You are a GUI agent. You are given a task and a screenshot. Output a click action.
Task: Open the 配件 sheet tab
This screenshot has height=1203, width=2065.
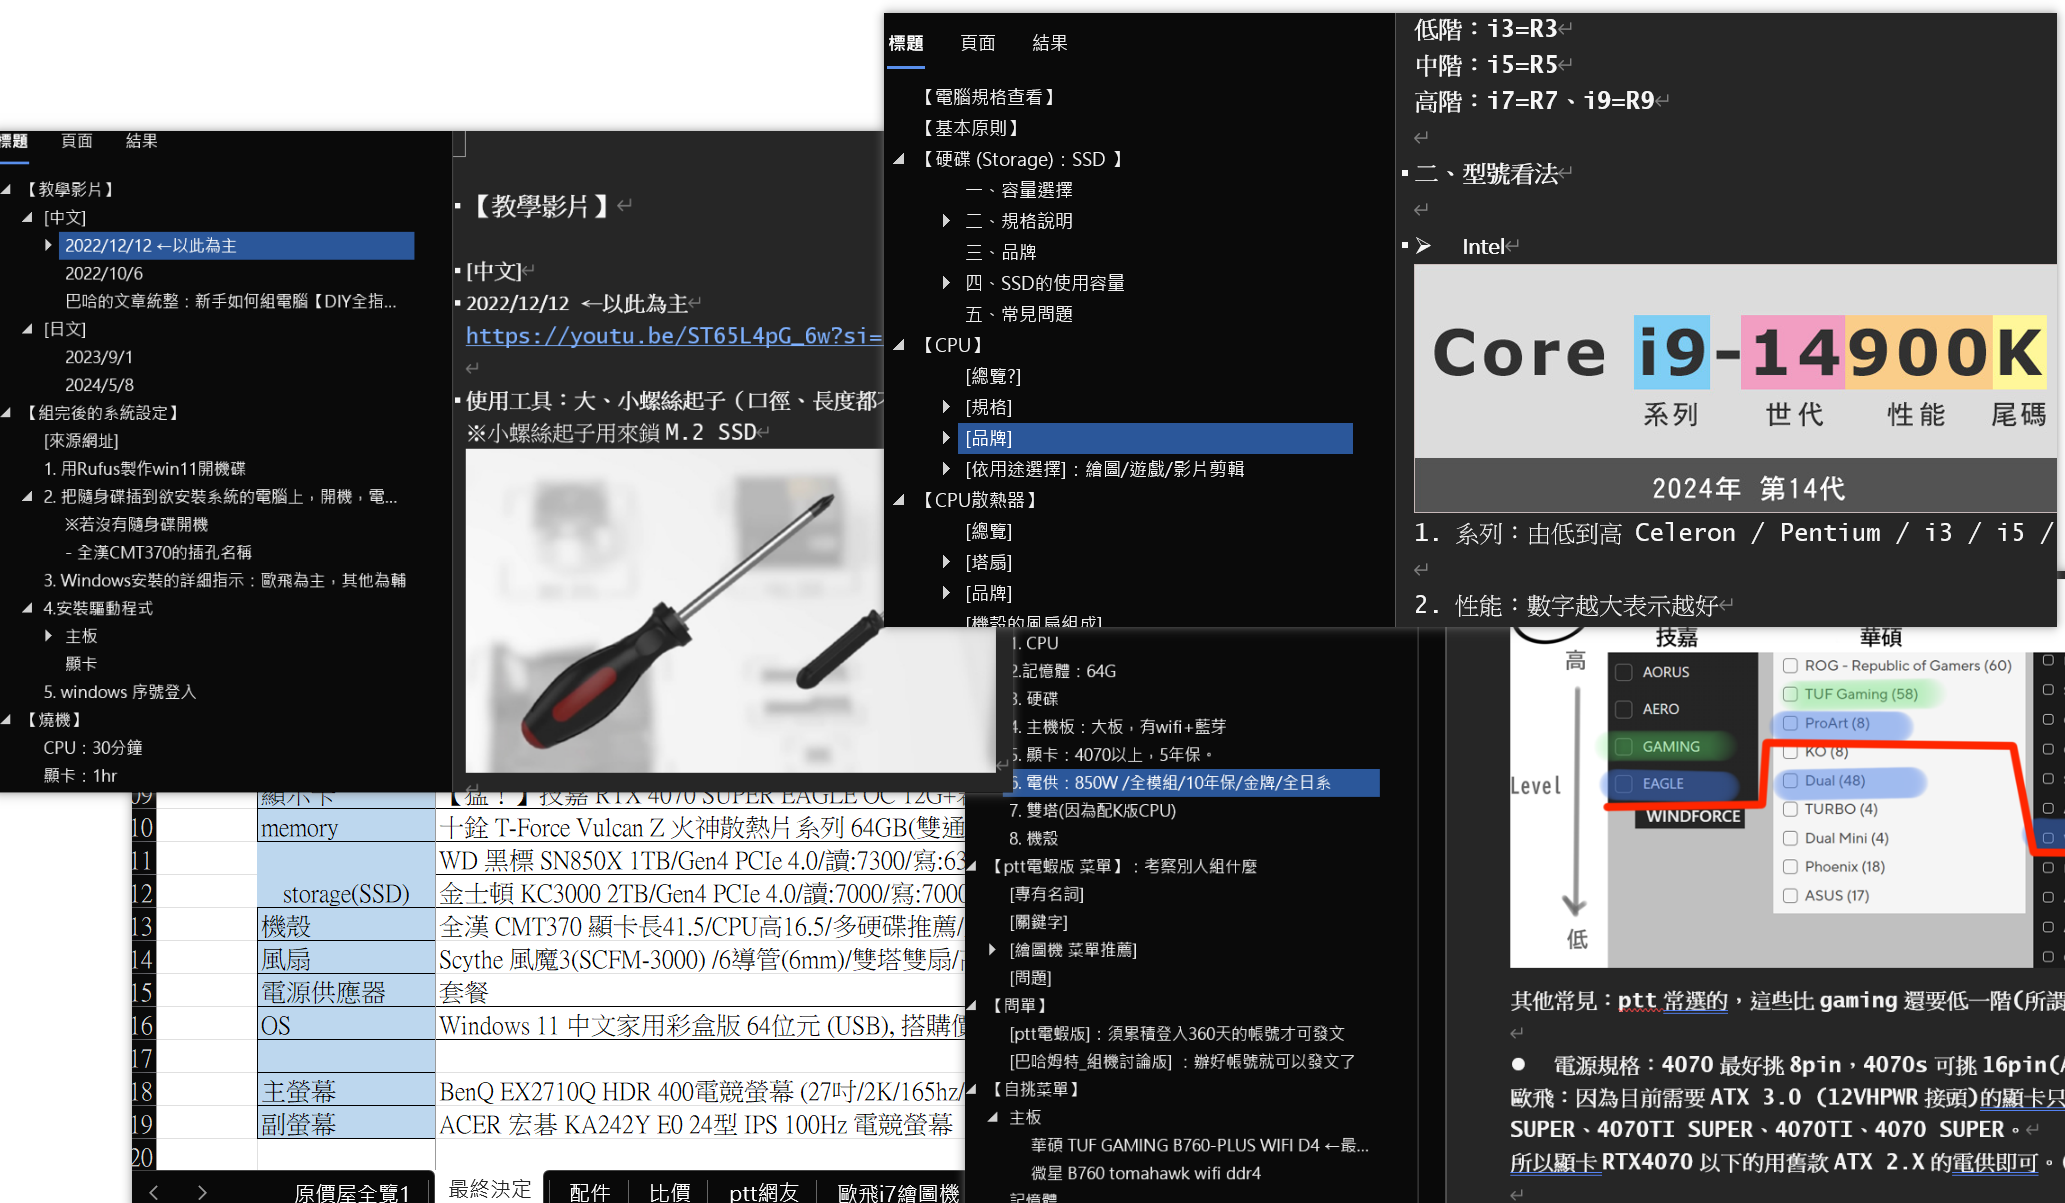(590, 1192)
